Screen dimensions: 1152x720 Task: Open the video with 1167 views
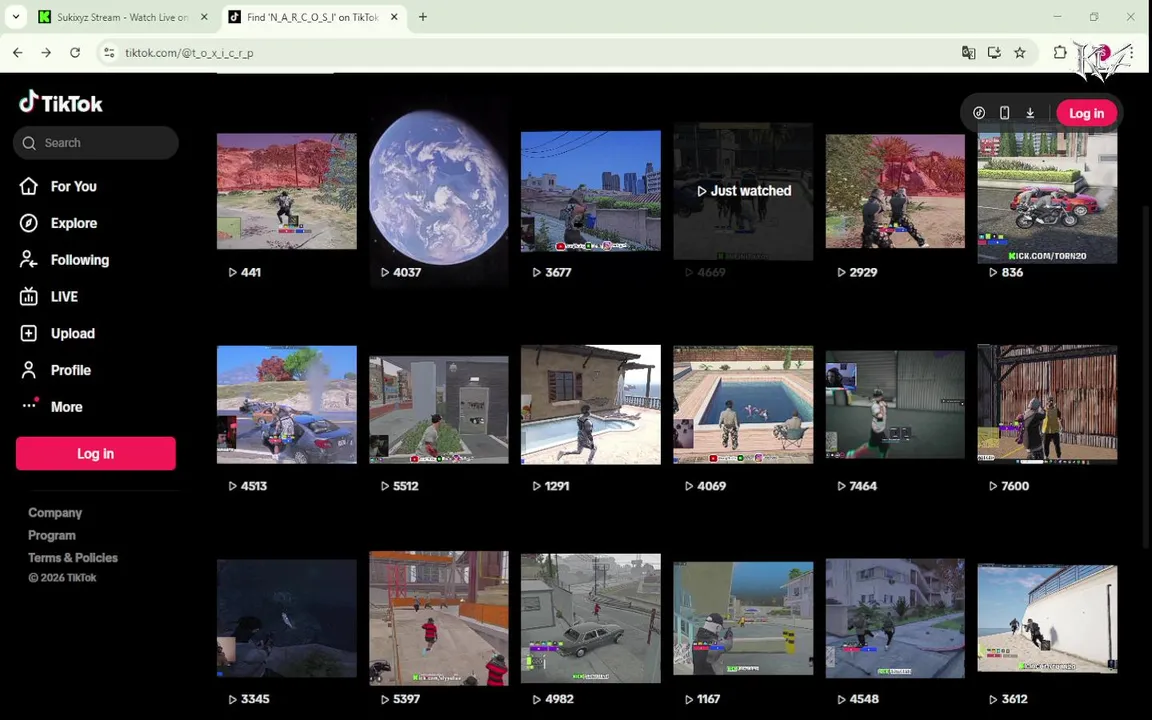tap(743, 618)
